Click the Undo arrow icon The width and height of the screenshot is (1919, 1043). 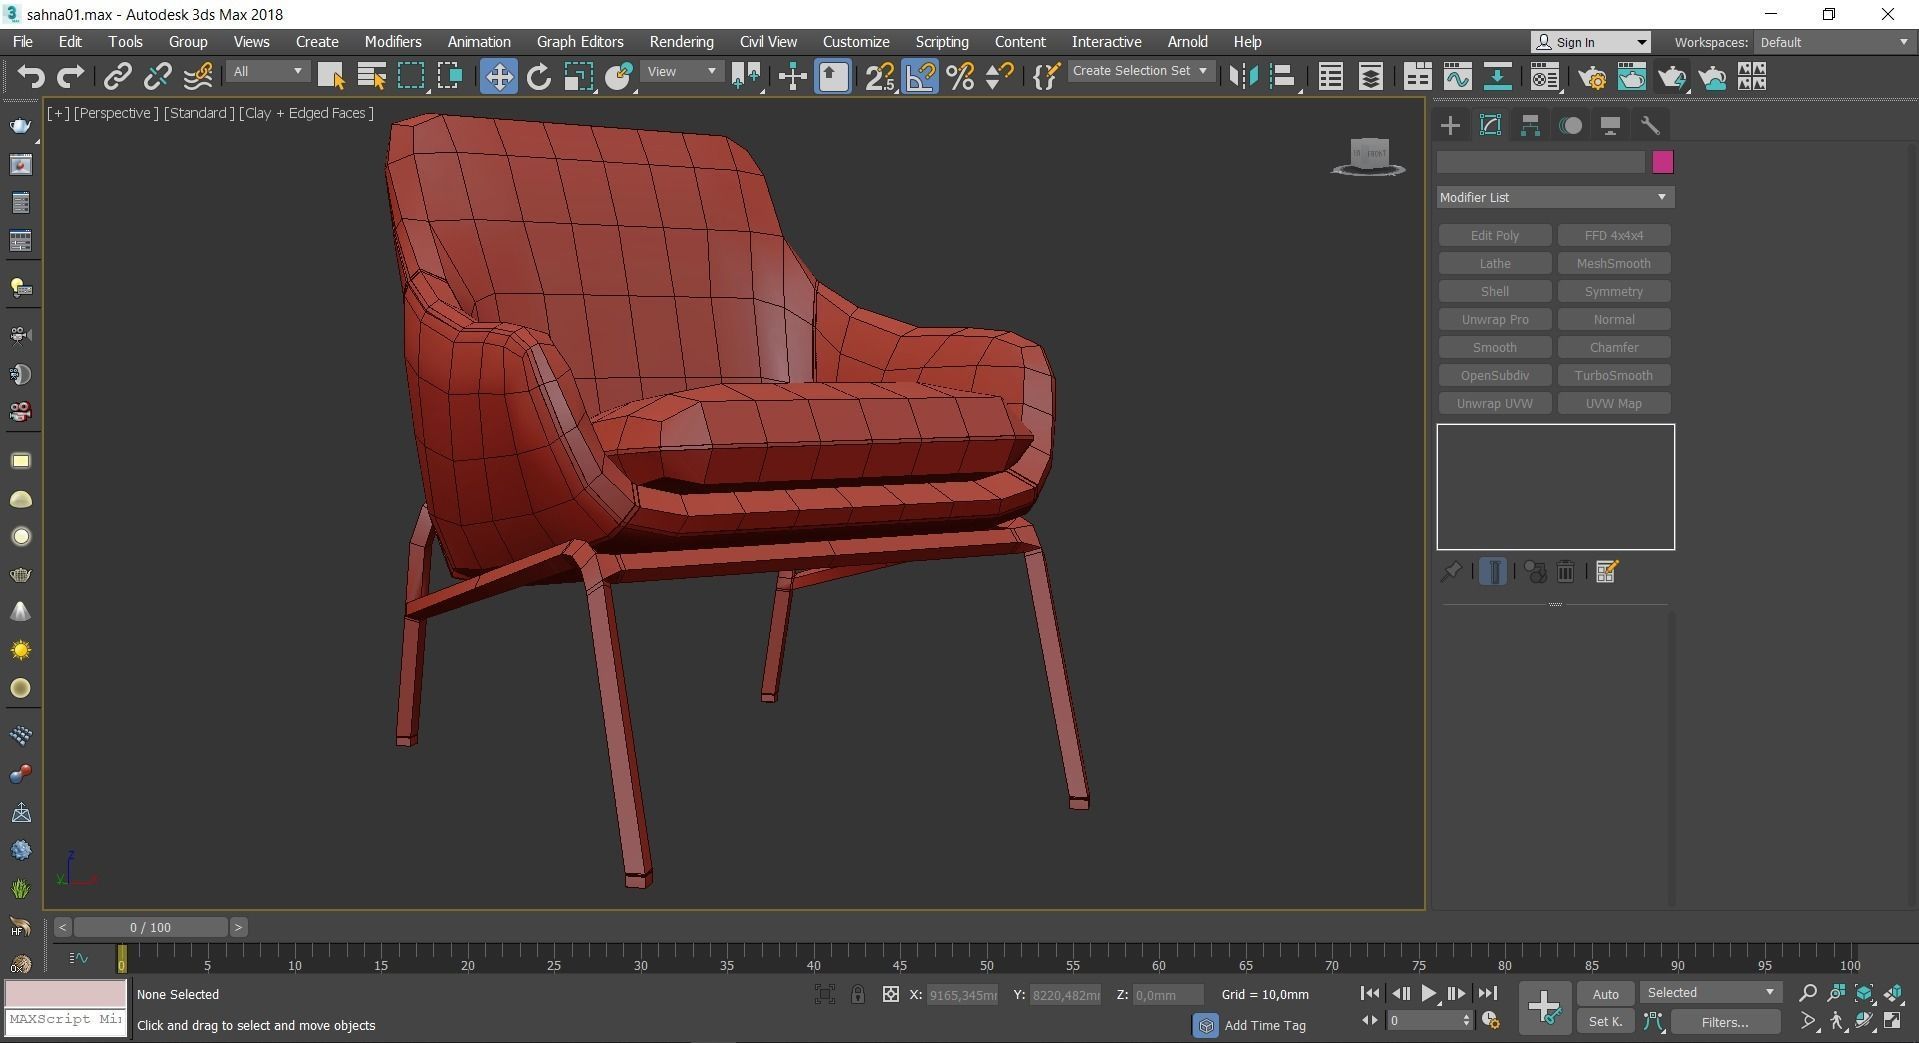(31, 77)
